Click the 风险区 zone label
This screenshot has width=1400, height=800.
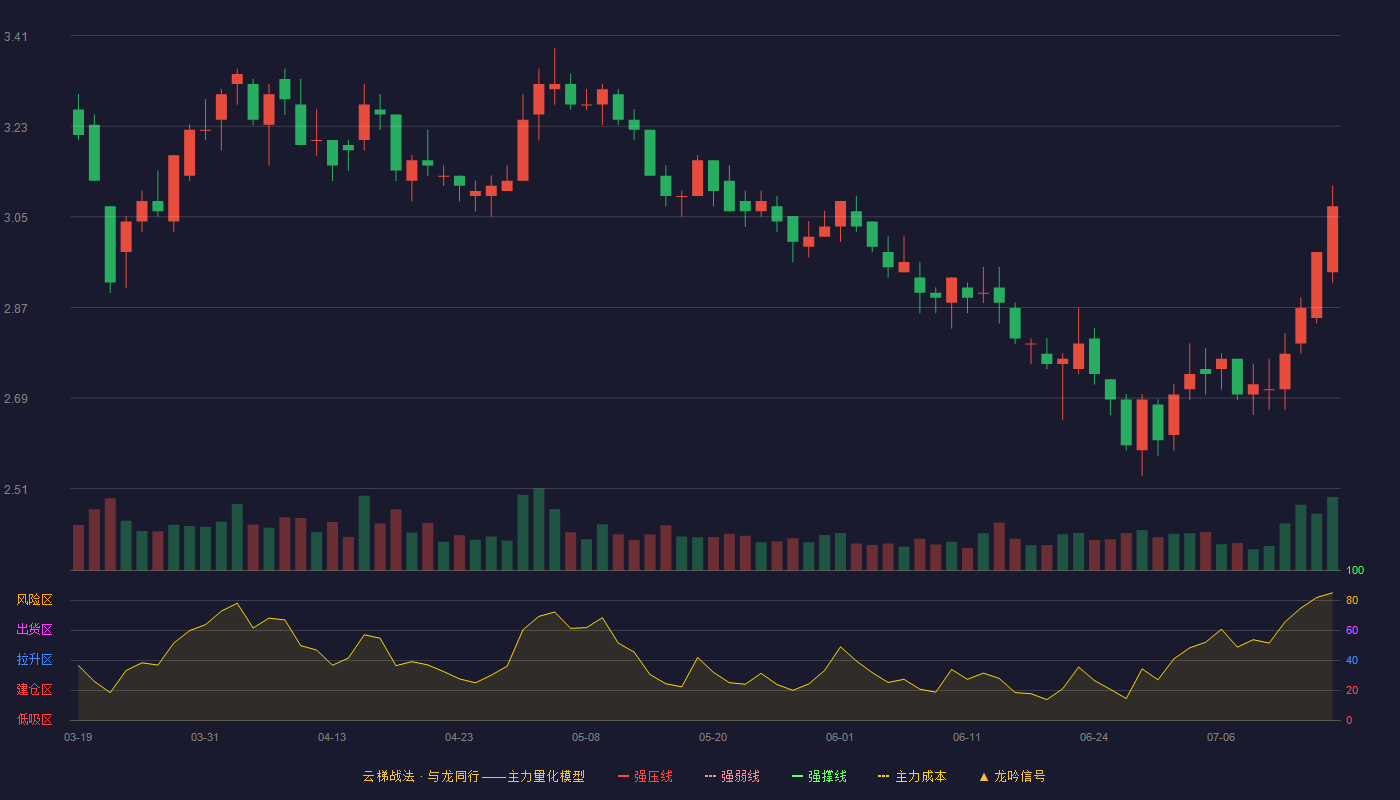pyautogui.click(x=34, y=600)
